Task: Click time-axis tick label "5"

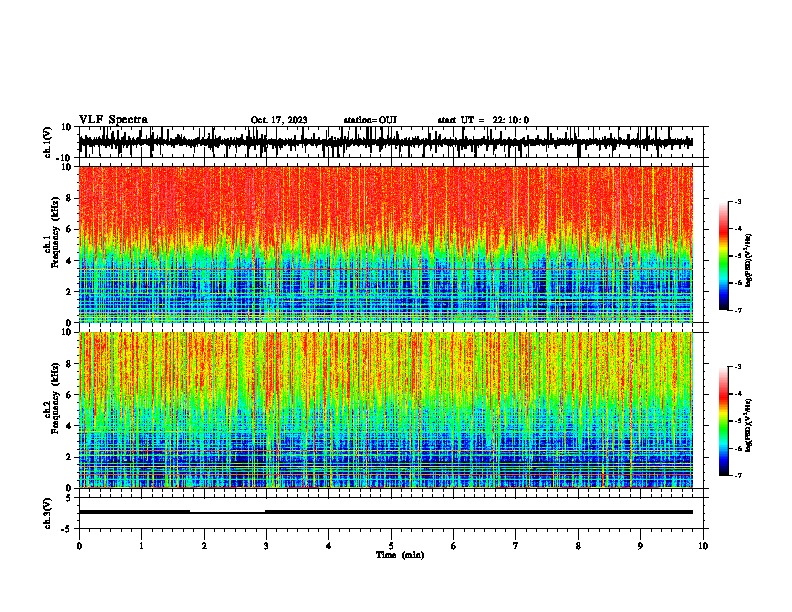Action: tap(391, 546)
